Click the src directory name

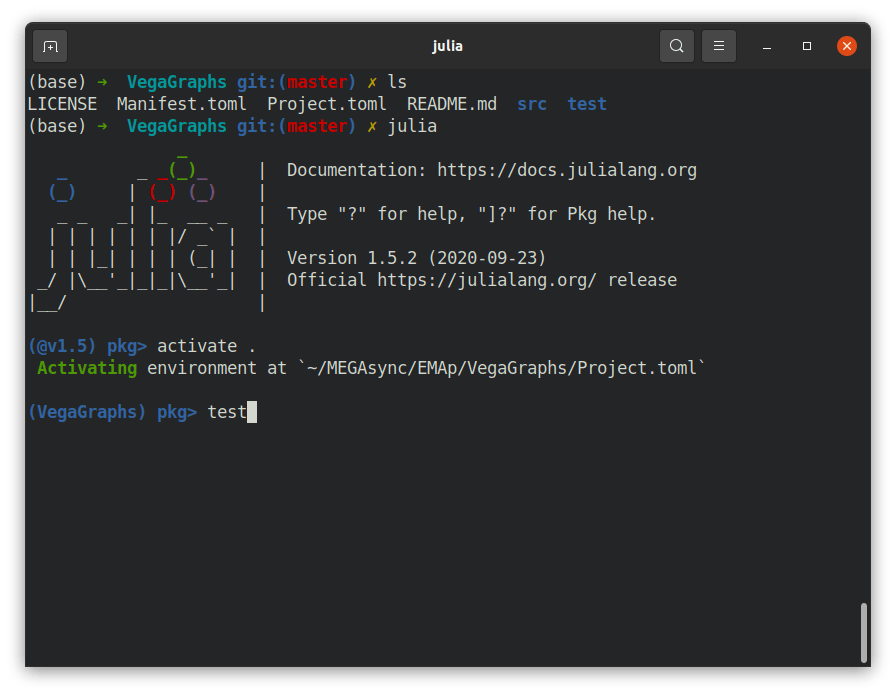click(532, 104)
